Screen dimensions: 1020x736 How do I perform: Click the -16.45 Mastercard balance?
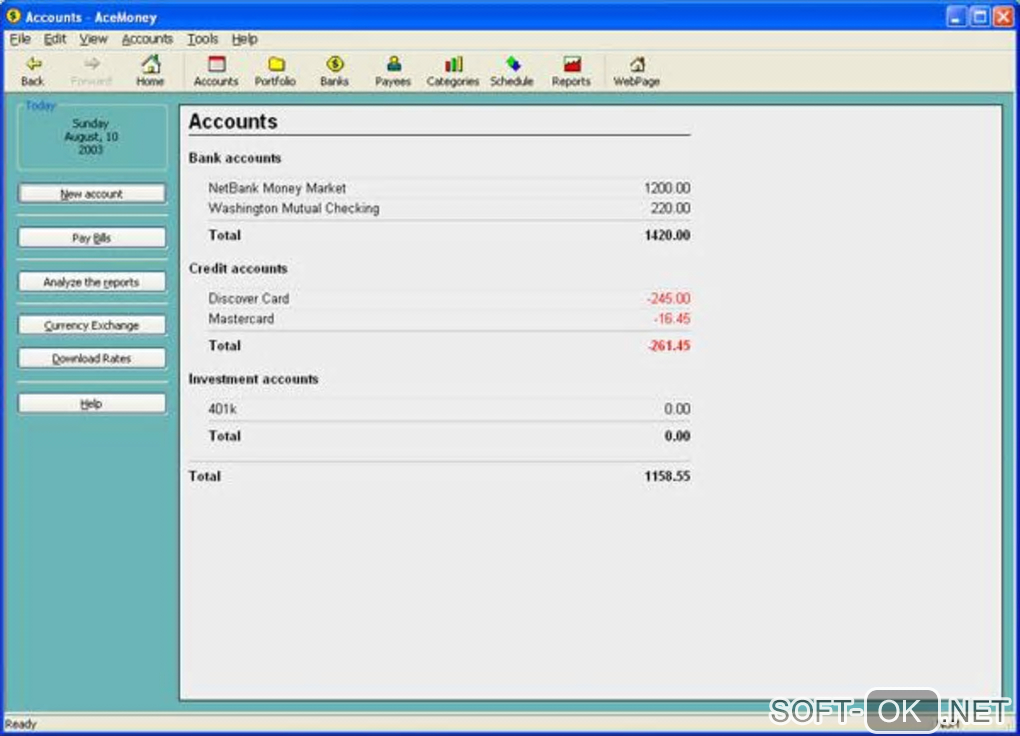coord(672,319)
